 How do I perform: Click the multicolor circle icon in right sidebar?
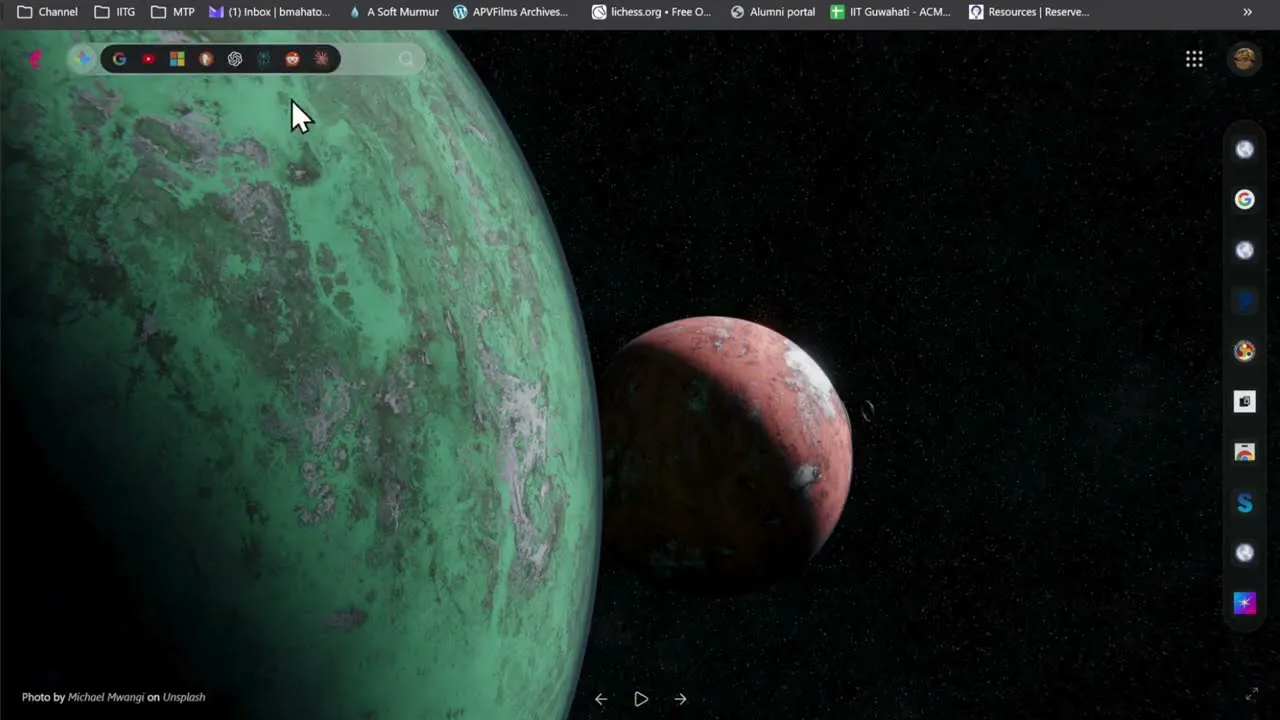[x=1244, y=351]
